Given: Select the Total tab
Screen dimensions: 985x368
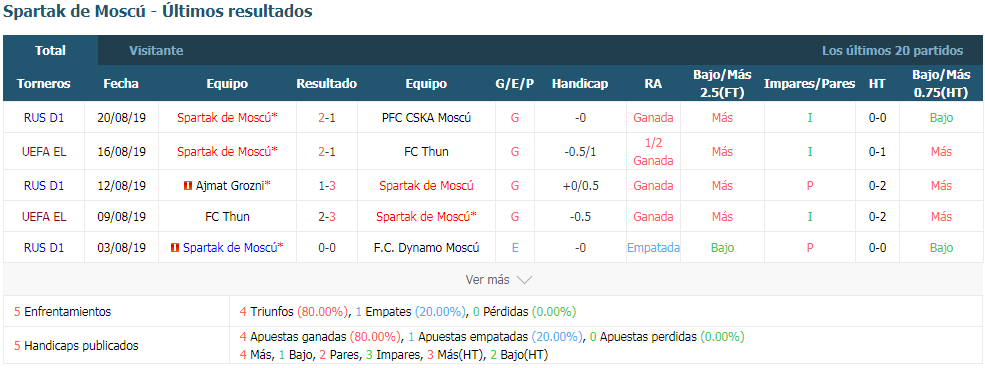Looking at the screenshot, I should point(50,51).
